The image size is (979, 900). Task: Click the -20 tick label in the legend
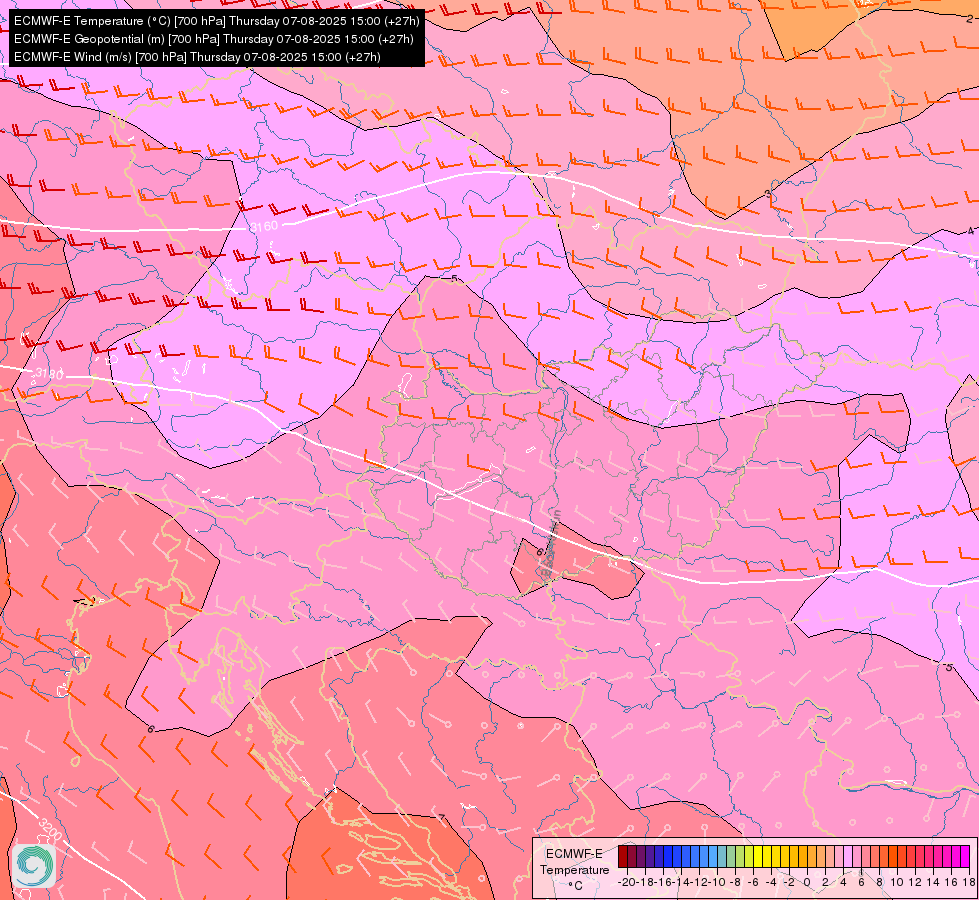[x=627, y=882]
